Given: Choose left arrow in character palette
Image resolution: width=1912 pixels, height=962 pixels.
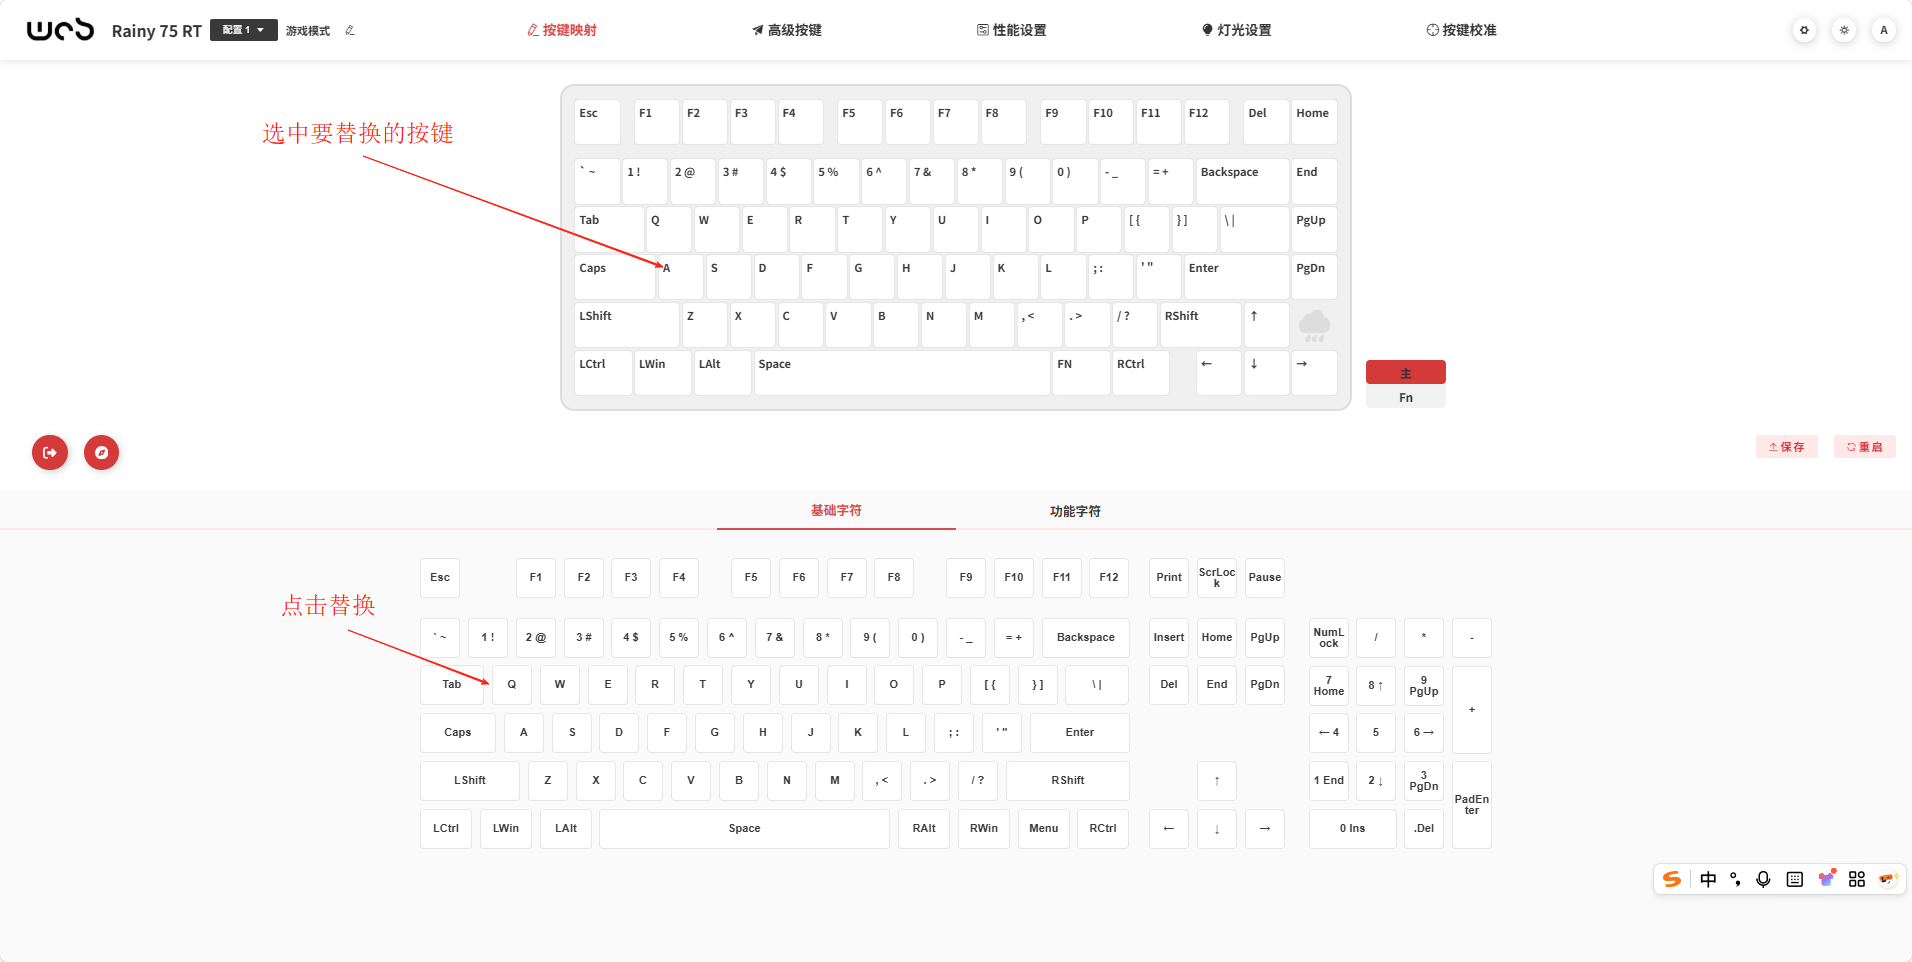Looking at the screenshot, I should coord(1169,828).
